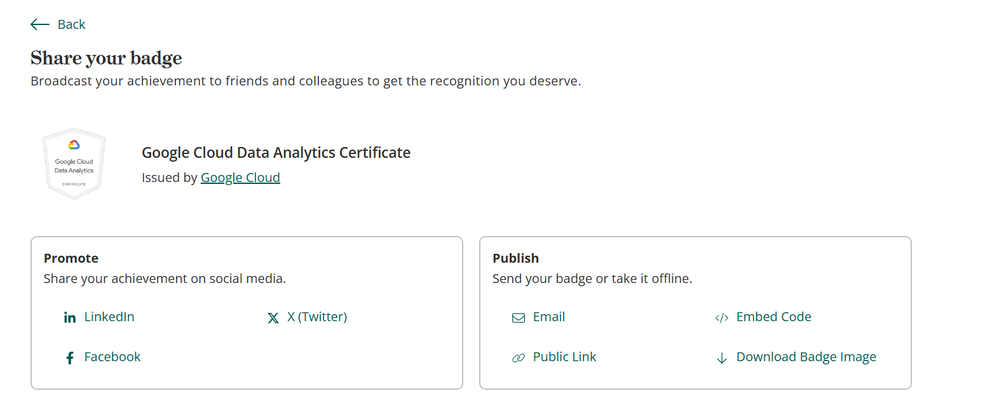Open the Google Cloud issuer link

pyautogui.click(x=240, y=178)
